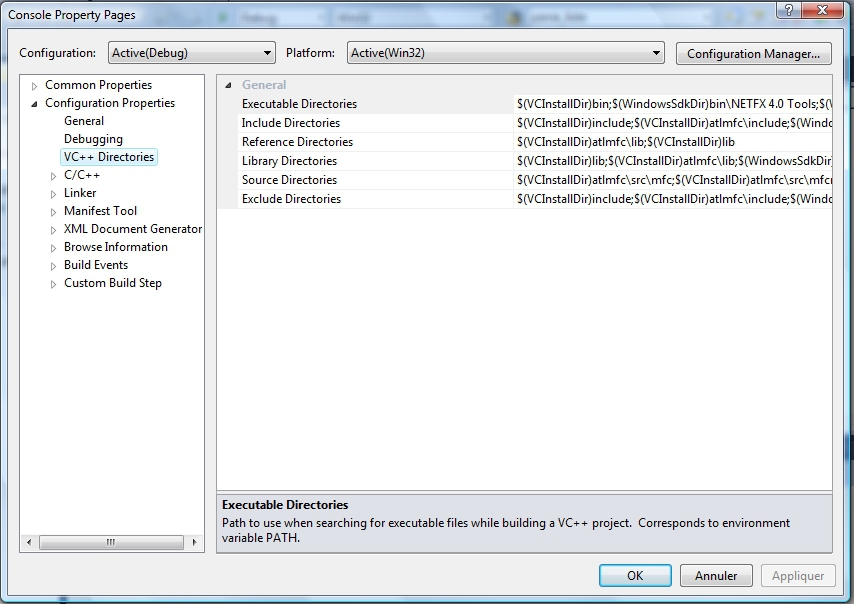Expand the C/C++ tree arrow
The width and height of the screenshot is (854, 604).
(x=54, y=176)
